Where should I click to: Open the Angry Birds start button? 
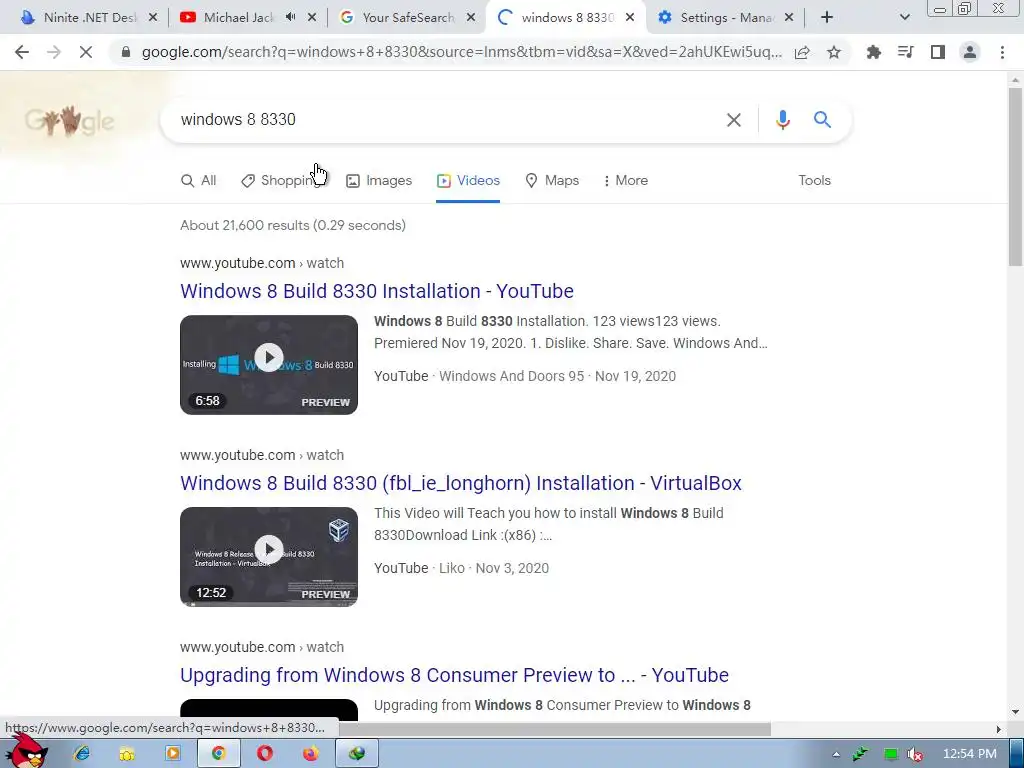point(26,752)
